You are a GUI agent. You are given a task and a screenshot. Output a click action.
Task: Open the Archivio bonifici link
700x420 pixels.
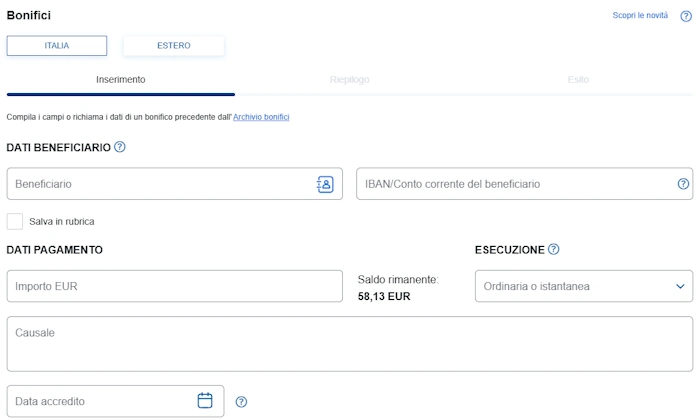coord(261,117)
